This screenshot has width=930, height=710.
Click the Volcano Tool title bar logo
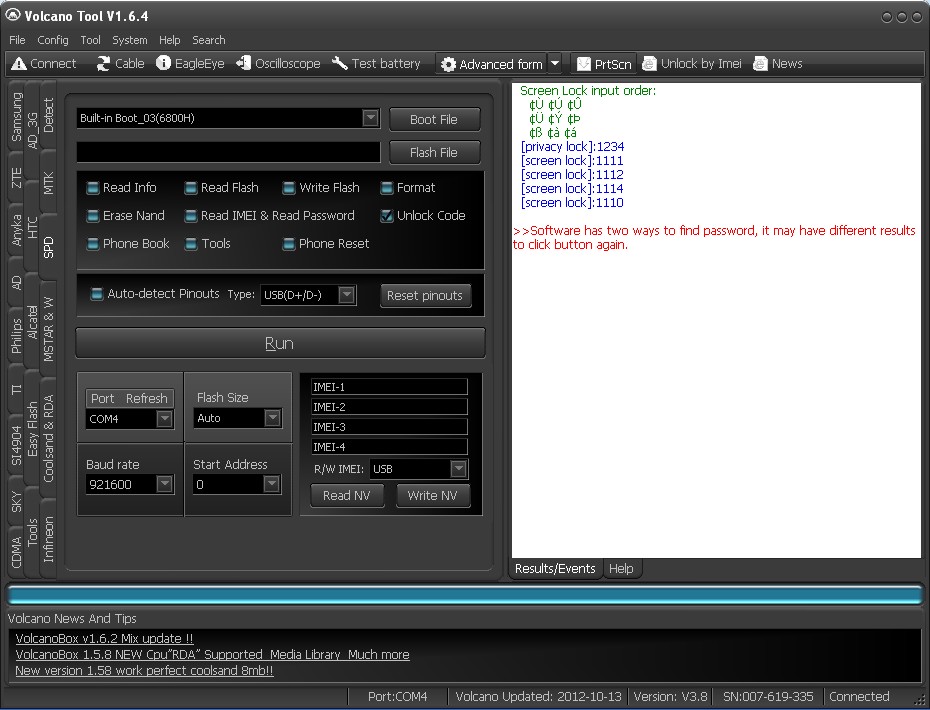[x=12, y=15]
